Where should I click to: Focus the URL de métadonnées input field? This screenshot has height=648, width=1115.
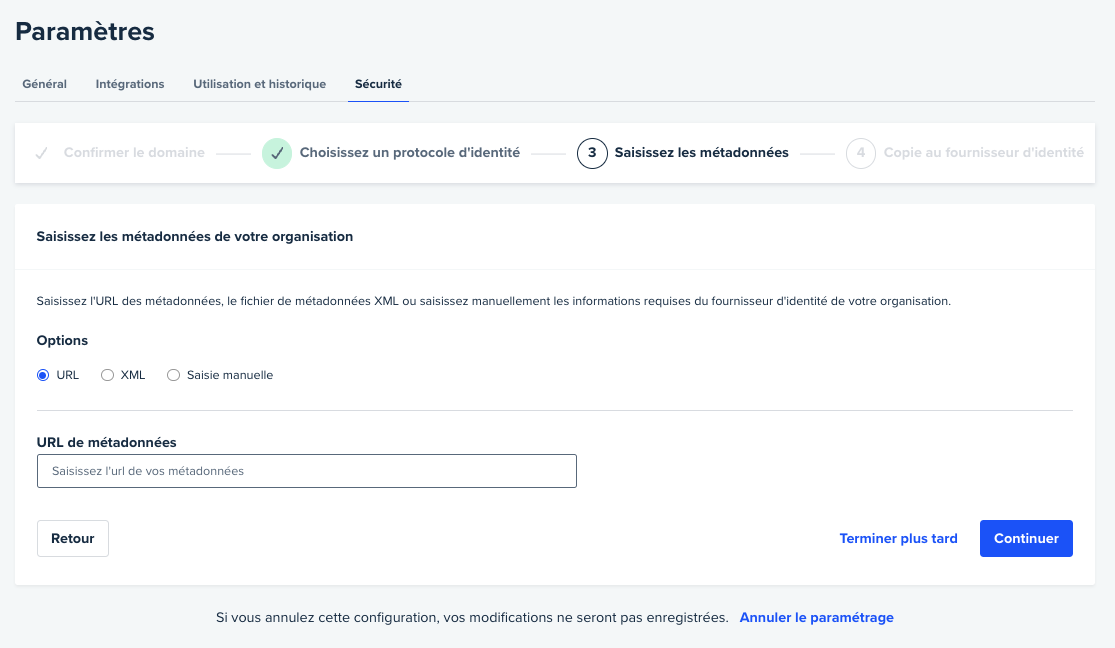(306, 471)
